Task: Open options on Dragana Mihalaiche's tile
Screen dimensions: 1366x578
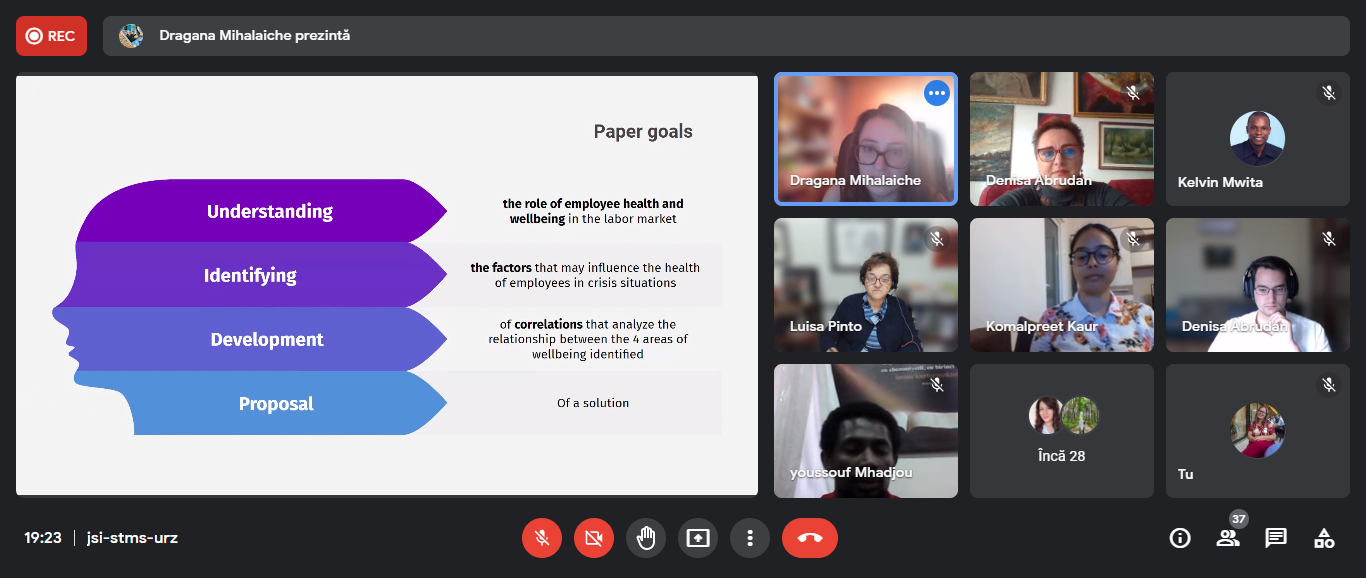Action: pyautogui.click(x=937, y=93)
